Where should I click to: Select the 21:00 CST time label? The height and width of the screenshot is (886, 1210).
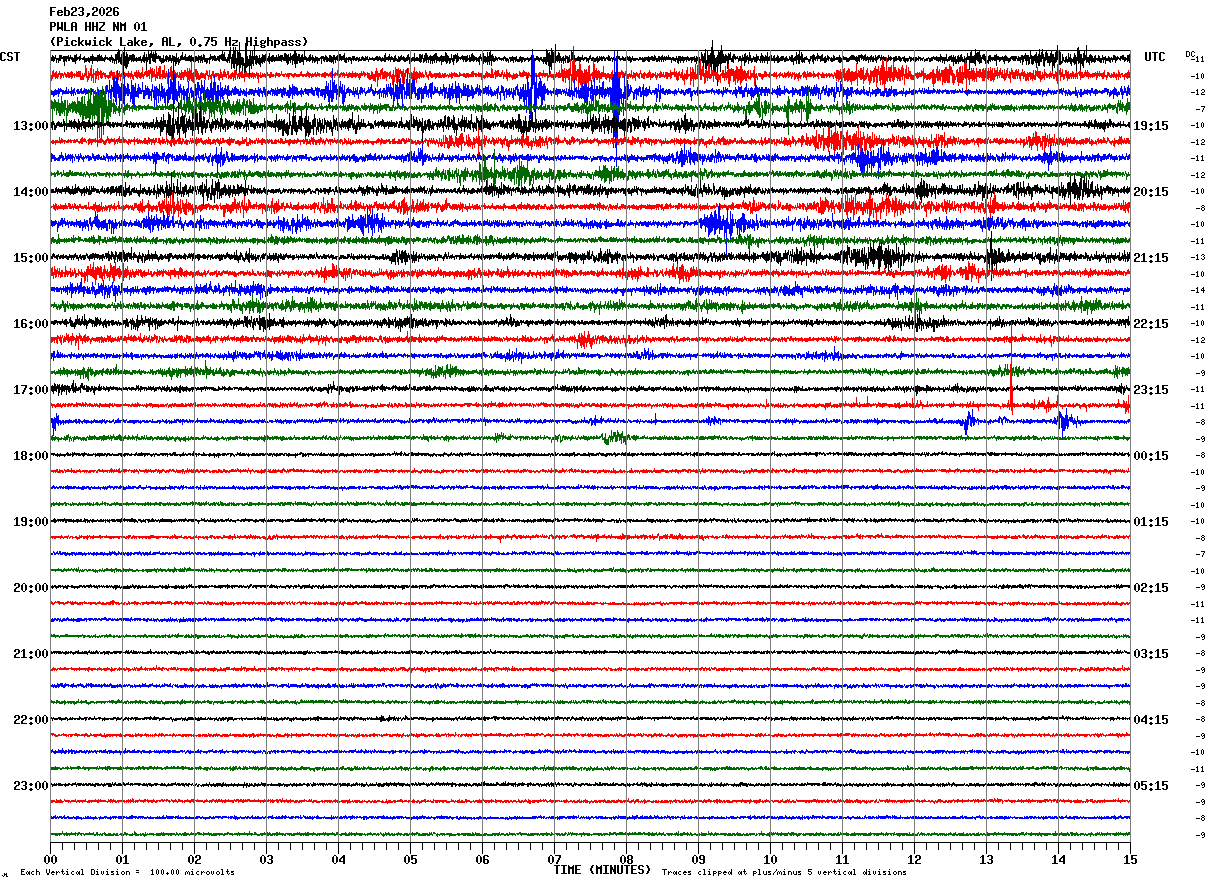[x=31, y=654]
